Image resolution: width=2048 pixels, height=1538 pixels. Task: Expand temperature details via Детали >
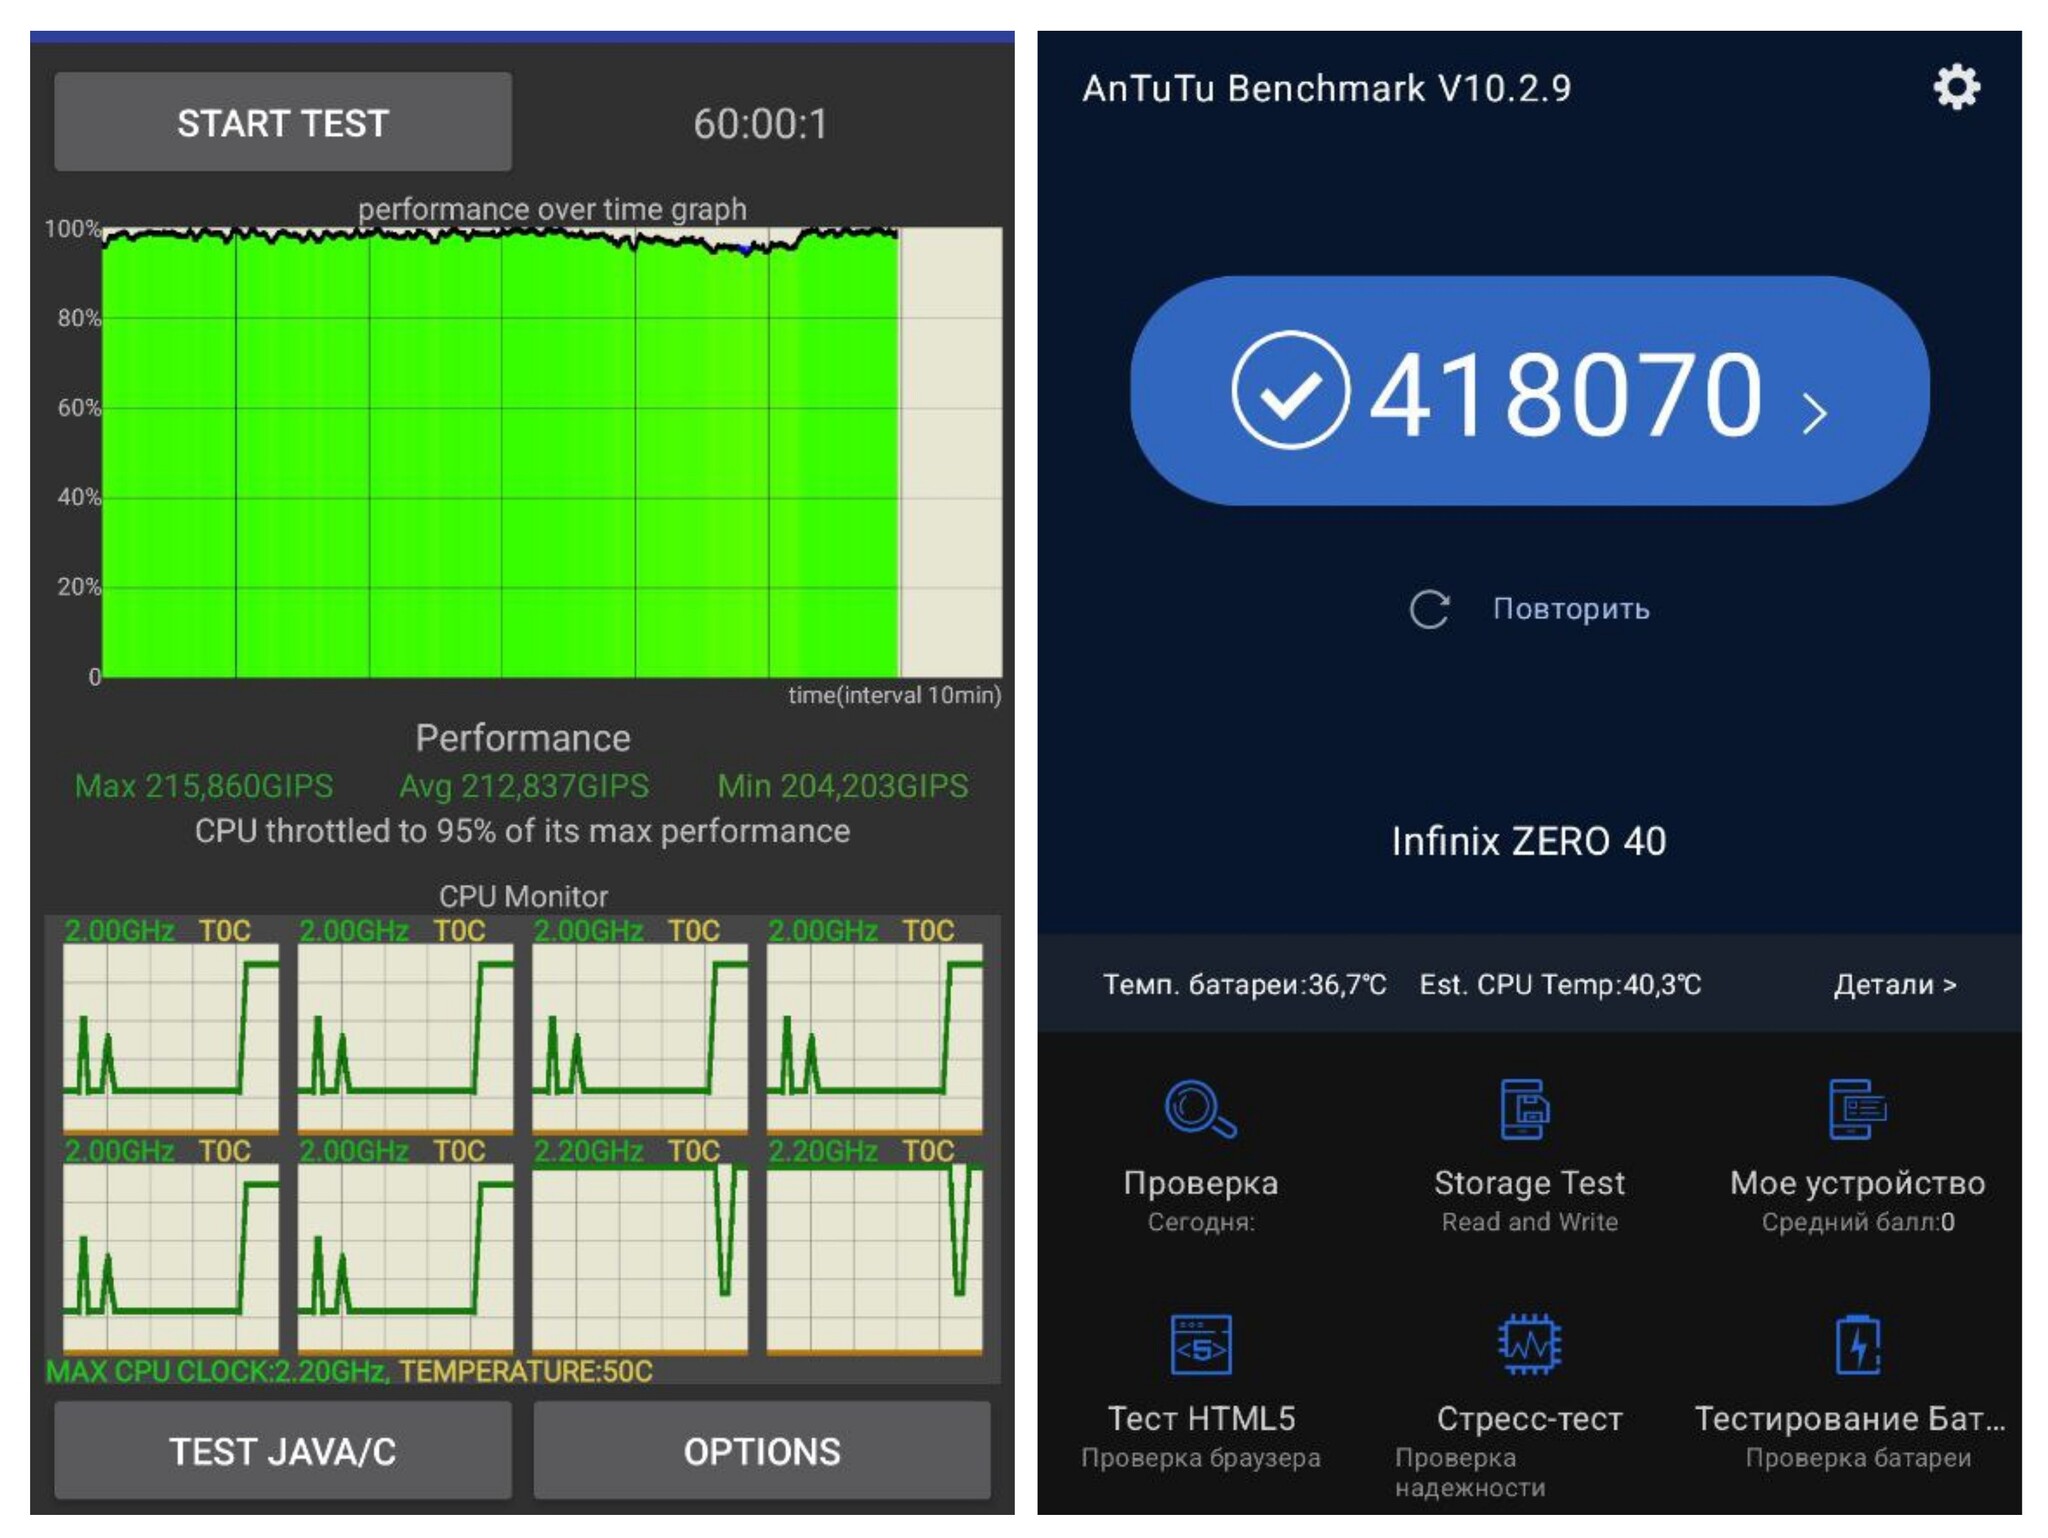(1894, 985)
